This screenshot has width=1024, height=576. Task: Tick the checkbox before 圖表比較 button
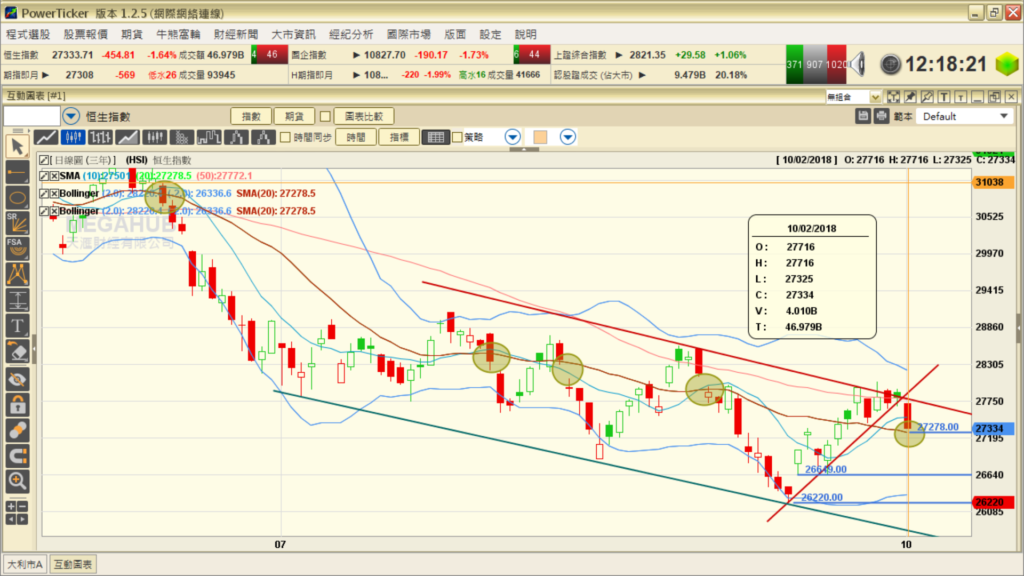coord(325,116)
